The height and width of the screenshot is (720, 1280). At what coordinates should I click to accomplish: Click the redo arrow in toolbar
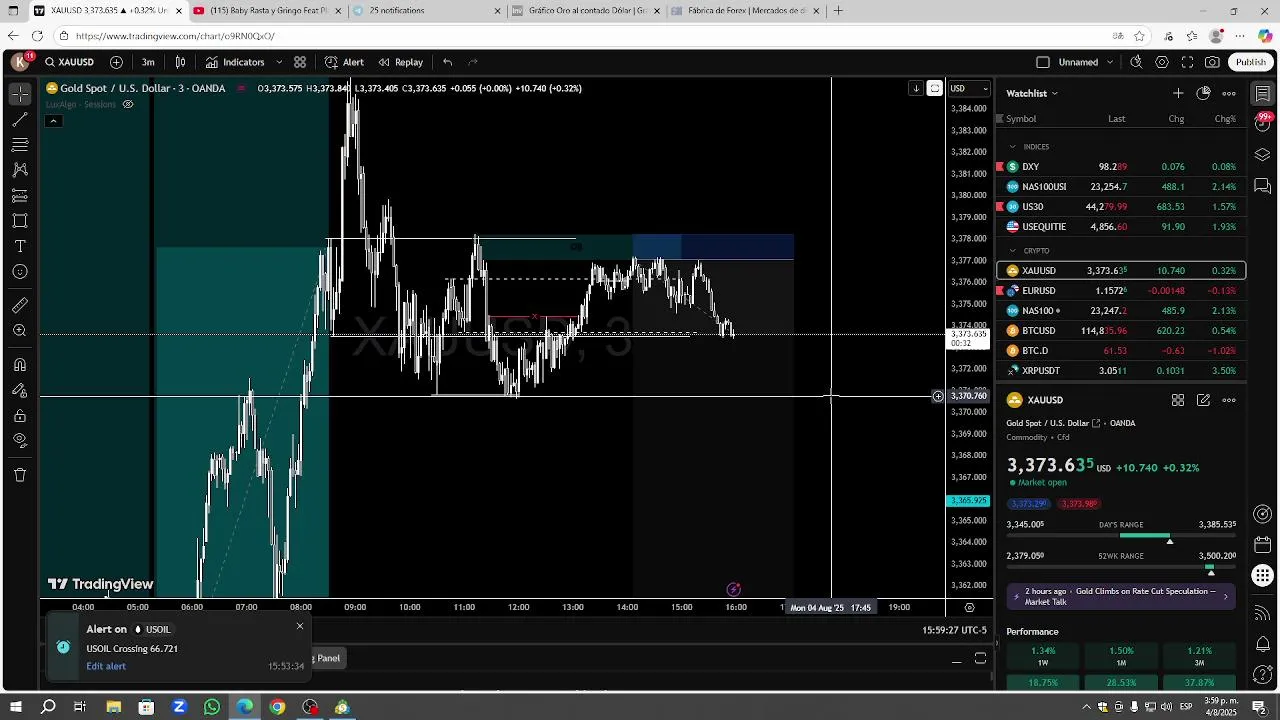(x=473, y=62)
